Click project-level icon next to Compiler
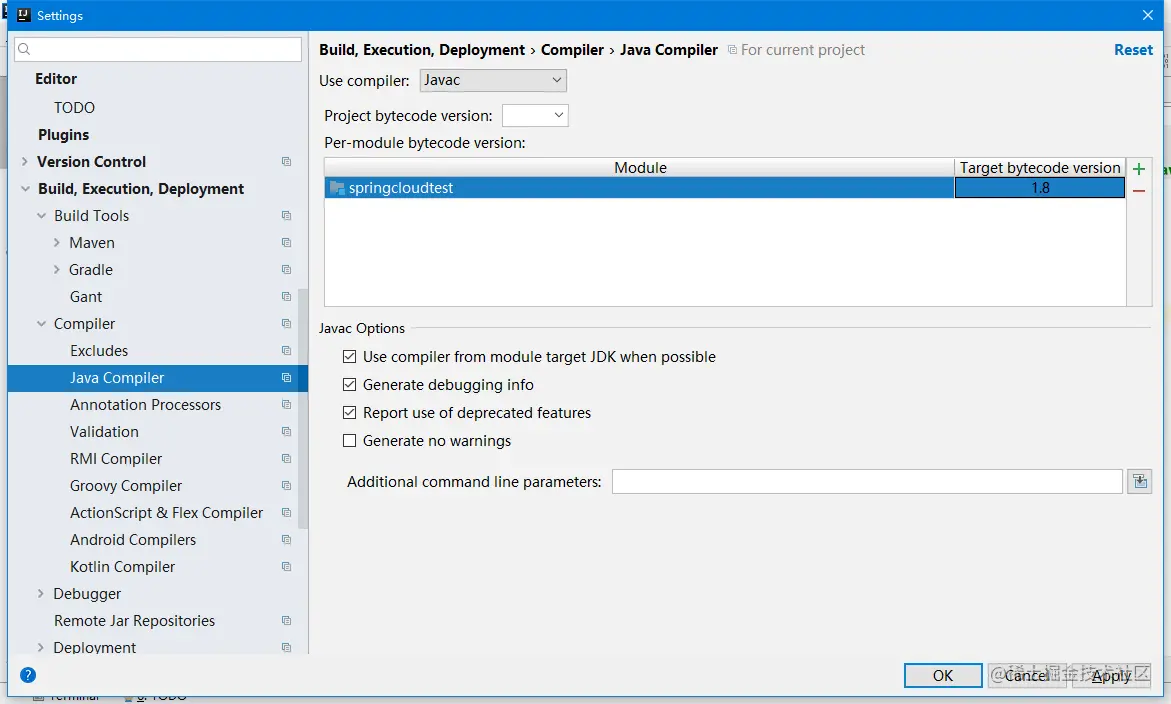Image resolution: width=1171 pixels, height=704 pixels. [x=286, y=323]
